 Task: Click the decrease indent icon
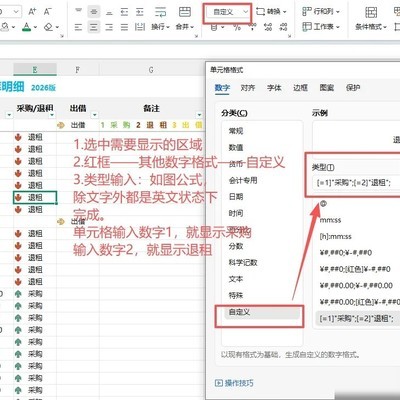point(124,12)
